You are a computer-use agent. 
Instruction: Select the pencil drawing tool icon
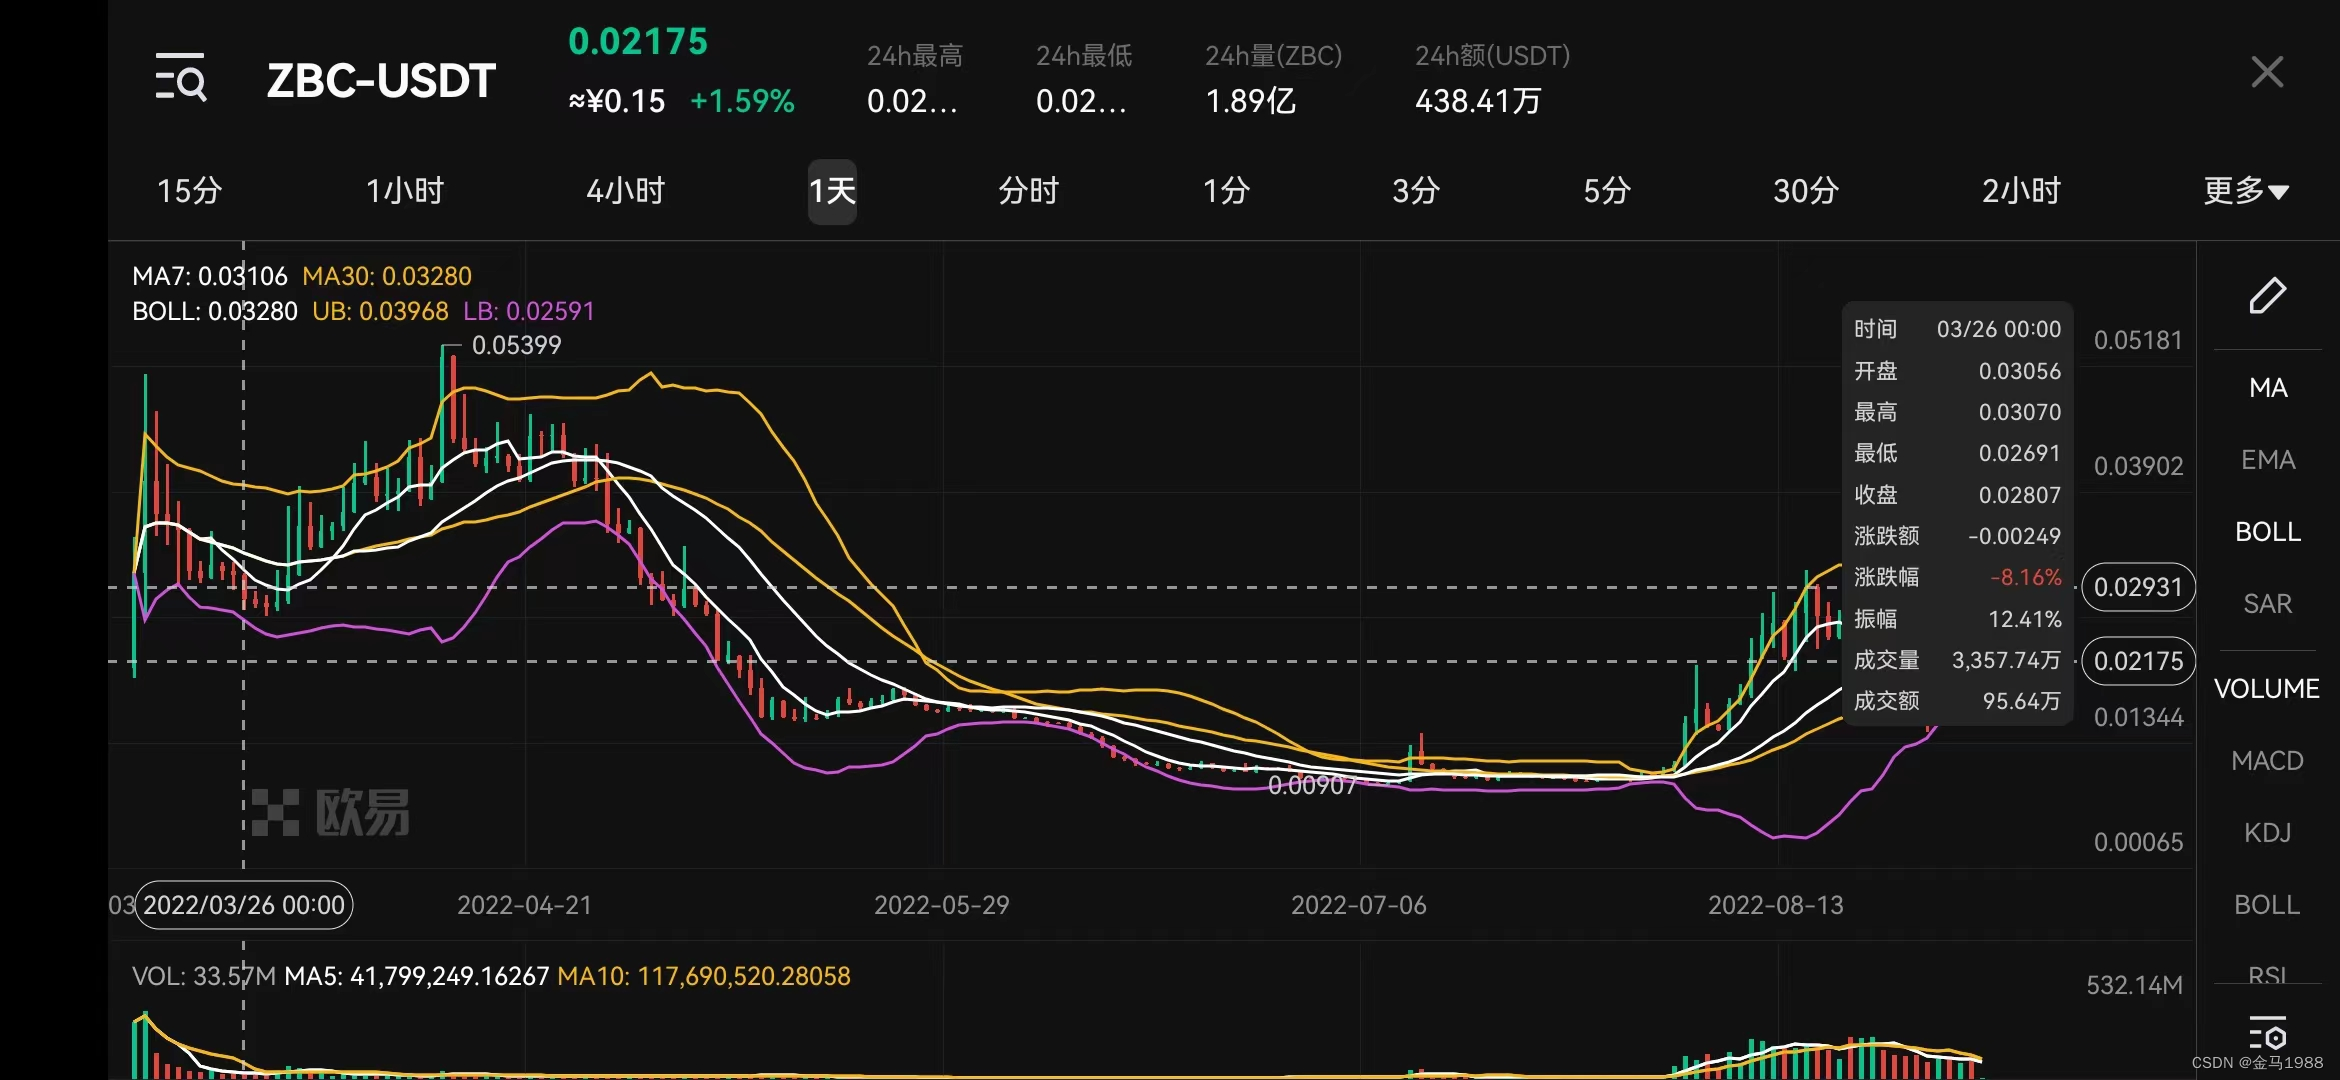(x=2267, y=296)
